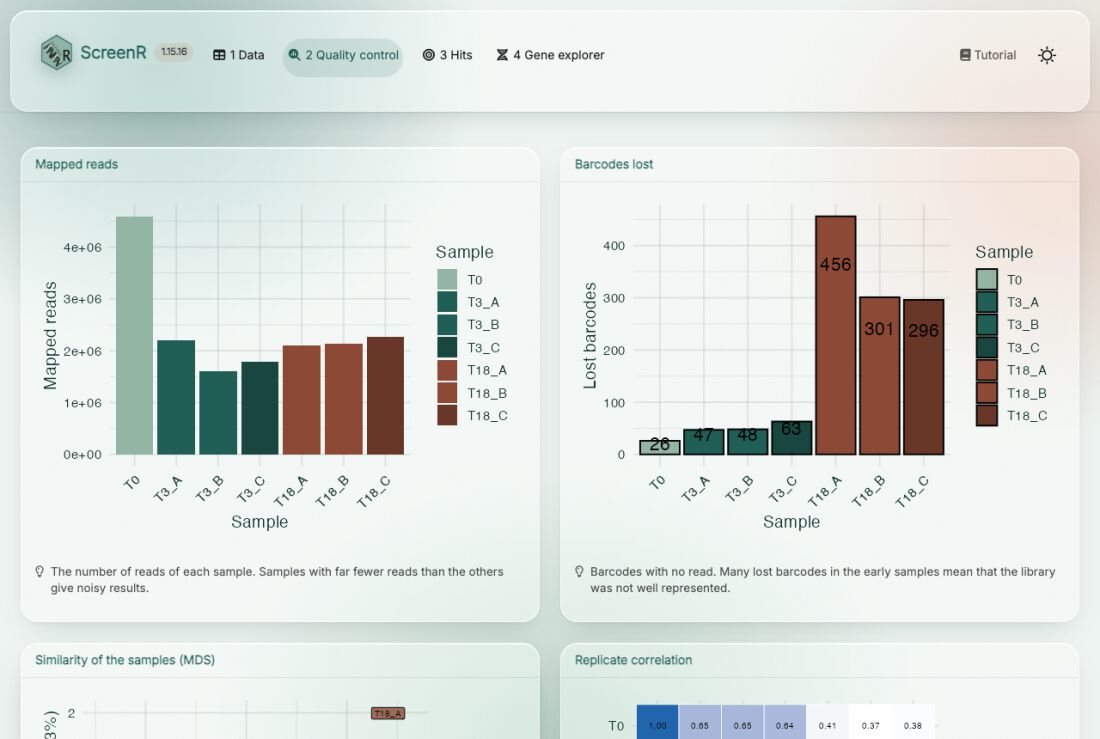Click the 'Mapped reads' y-axis title
This screenshot has width=1100, height=739.
click(x=50, y=335)
